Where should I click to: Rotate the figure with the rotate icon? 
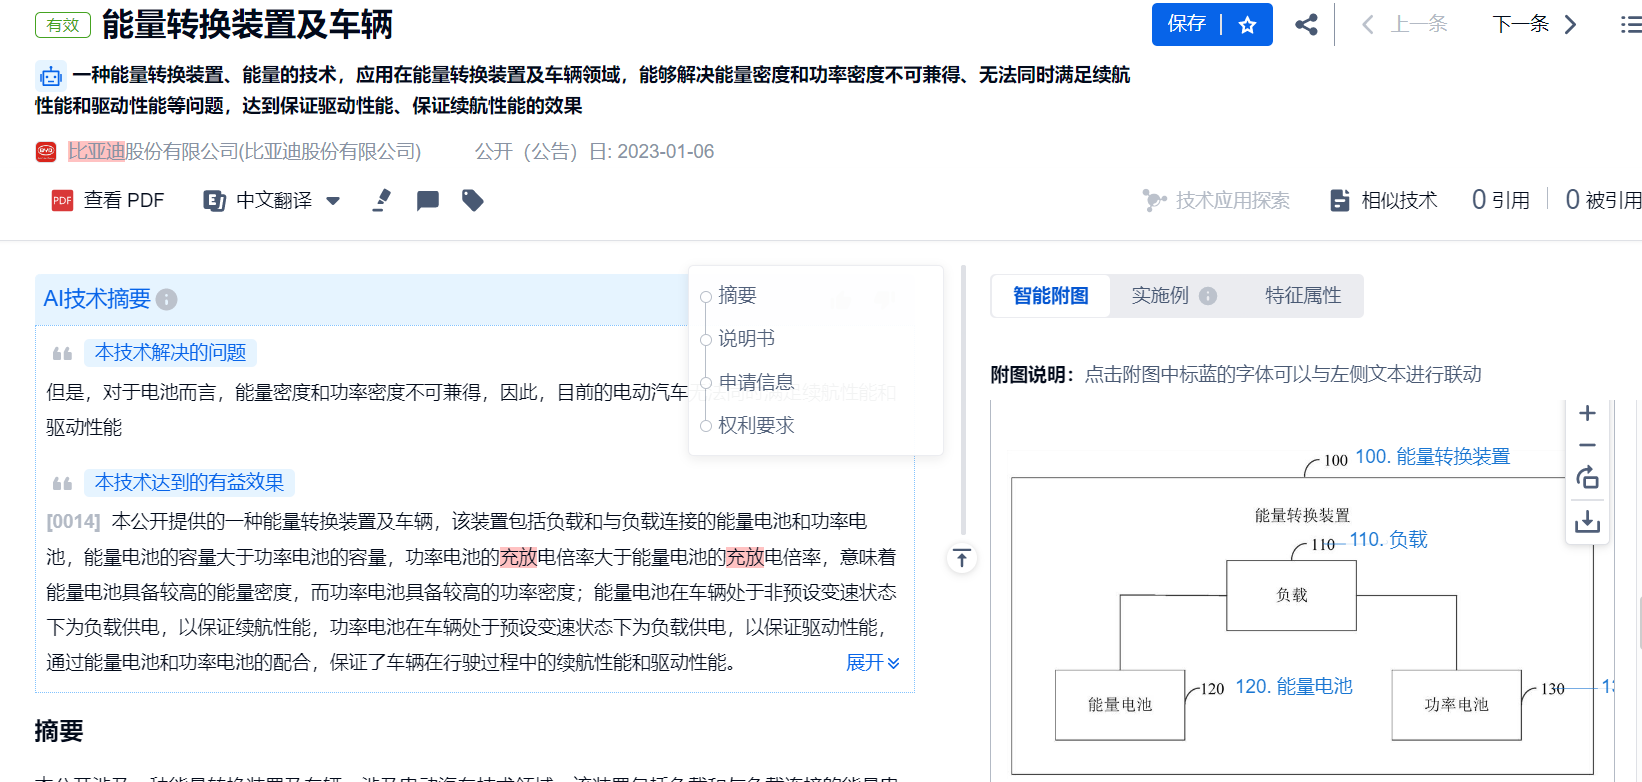(1587, 478)
